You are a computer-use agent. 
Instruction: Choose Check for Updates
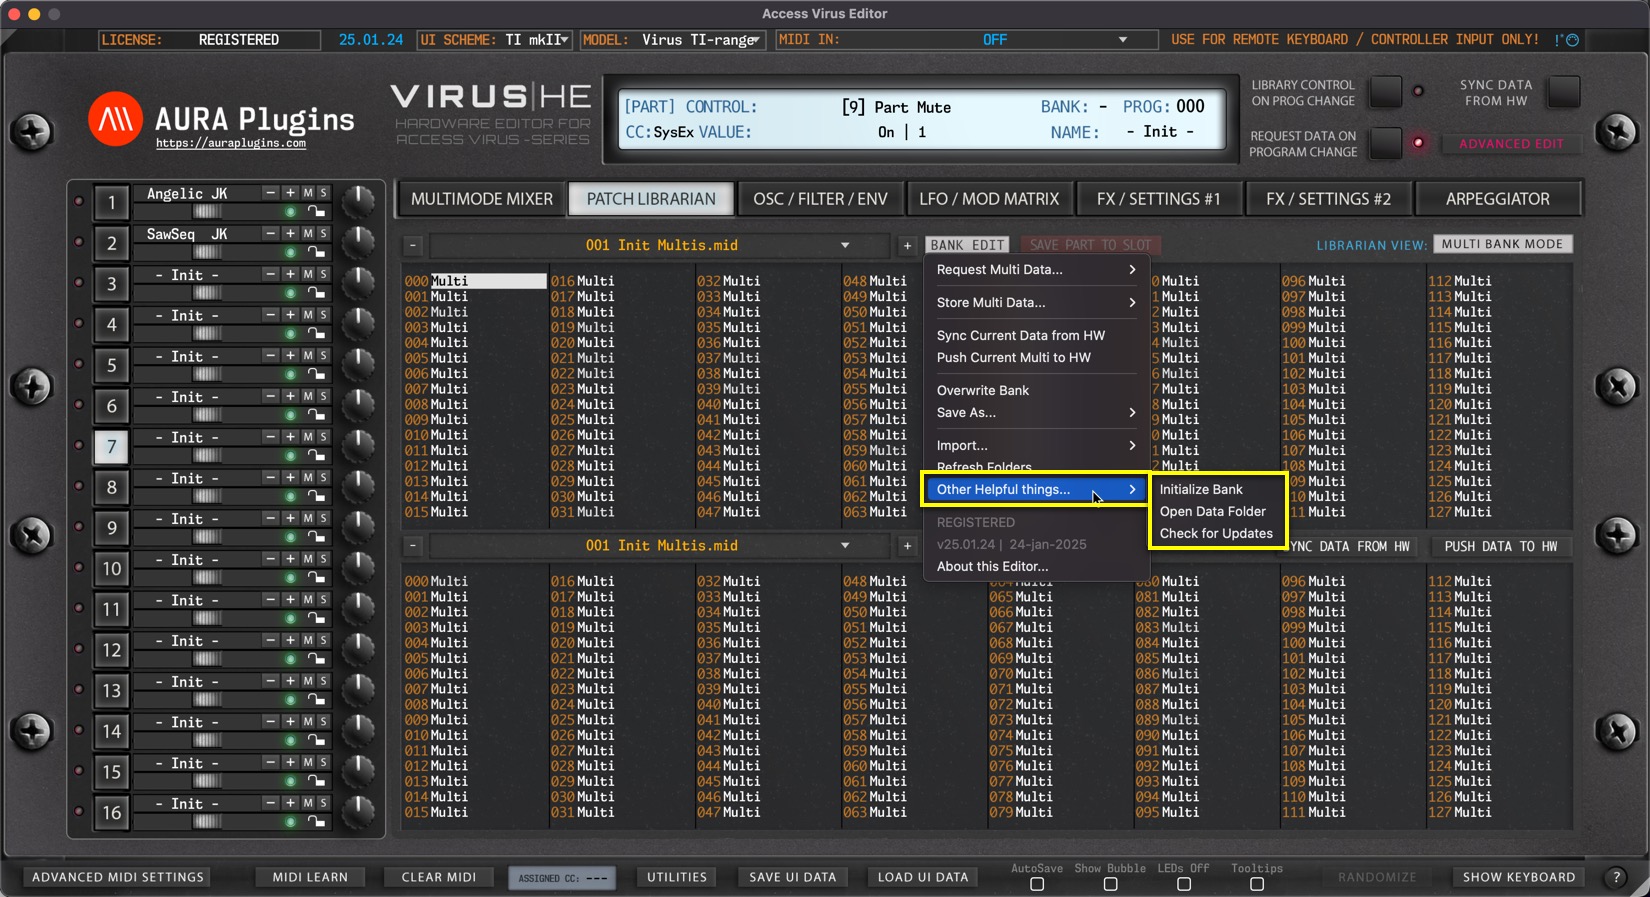(x=1217, y=534)
